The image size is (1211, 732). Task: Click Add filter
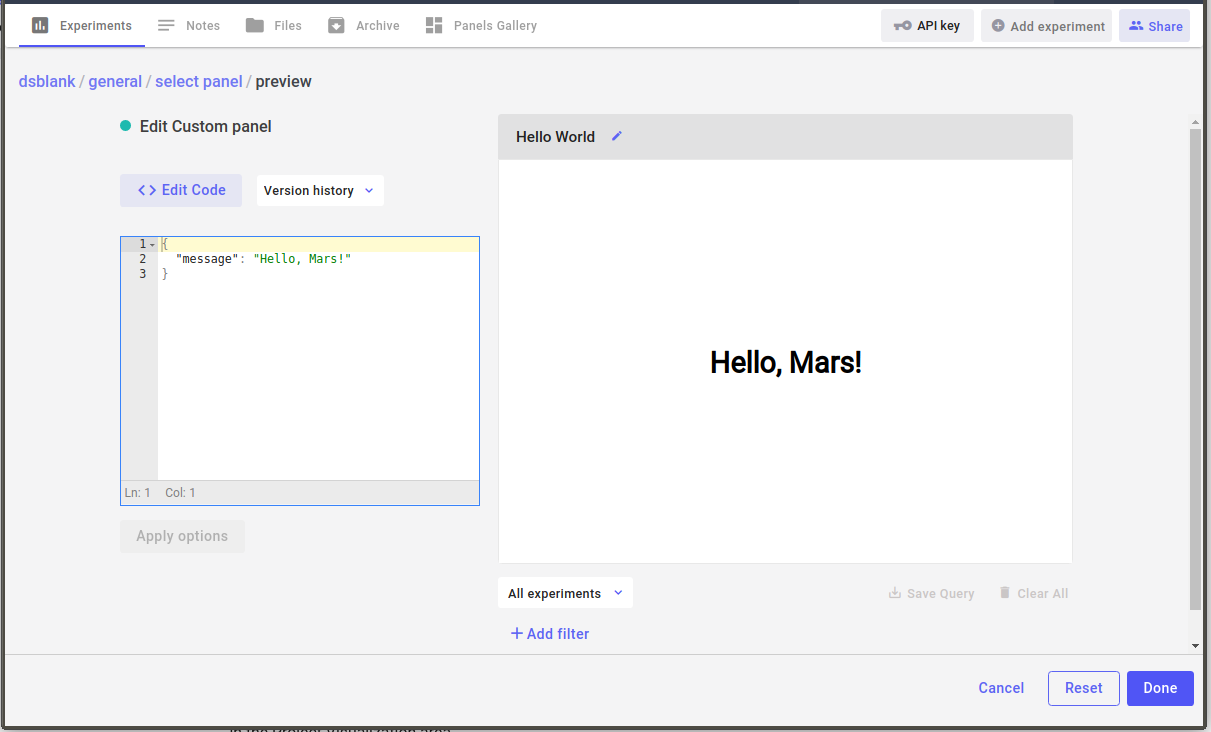[x=550, y=633]
